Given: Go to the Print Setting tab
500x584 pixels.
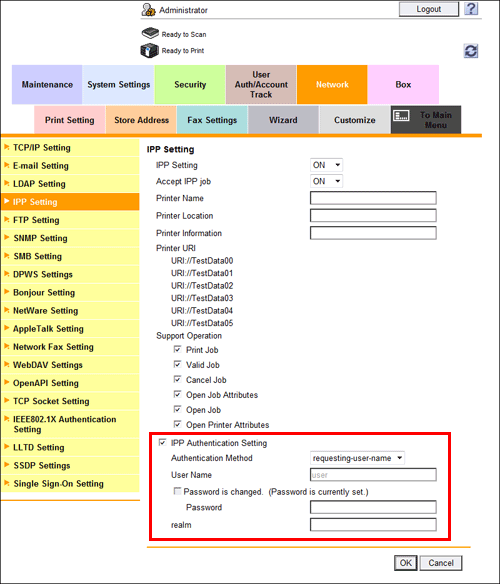Looking at the screenshot, I should click(x=70, y=120).
